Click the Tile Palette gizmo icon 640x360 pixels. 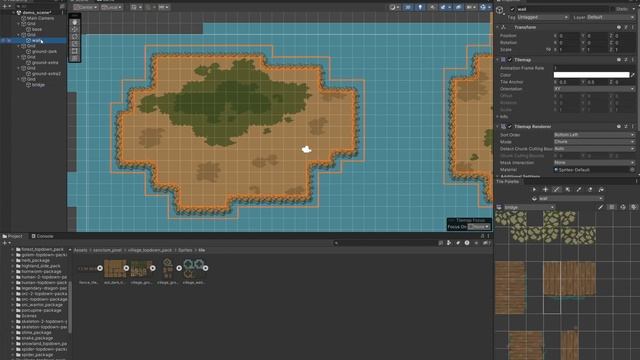[x=623, y=207]
